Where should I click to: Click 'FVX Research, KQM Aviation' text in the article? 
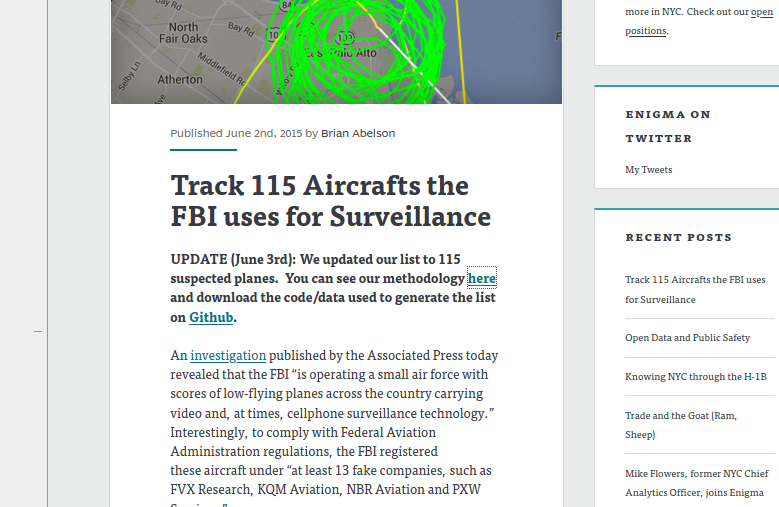(255, 490)
